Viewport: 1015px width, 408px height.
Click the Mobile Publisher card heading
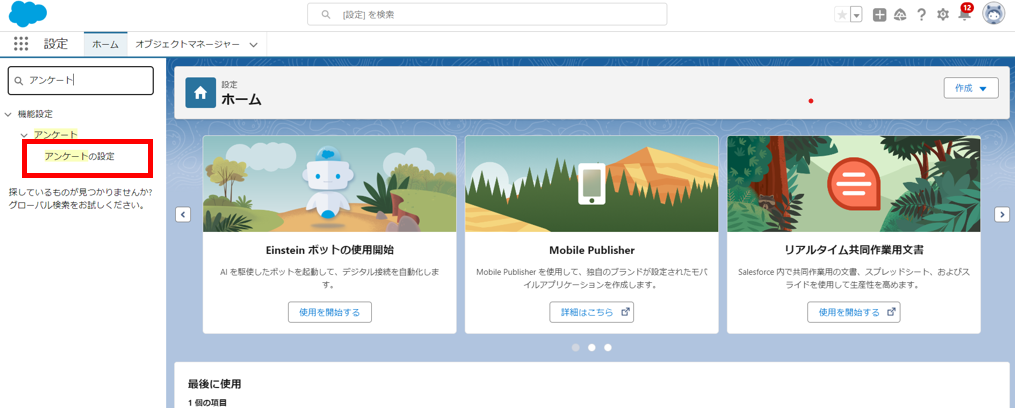tap(592, 250)
